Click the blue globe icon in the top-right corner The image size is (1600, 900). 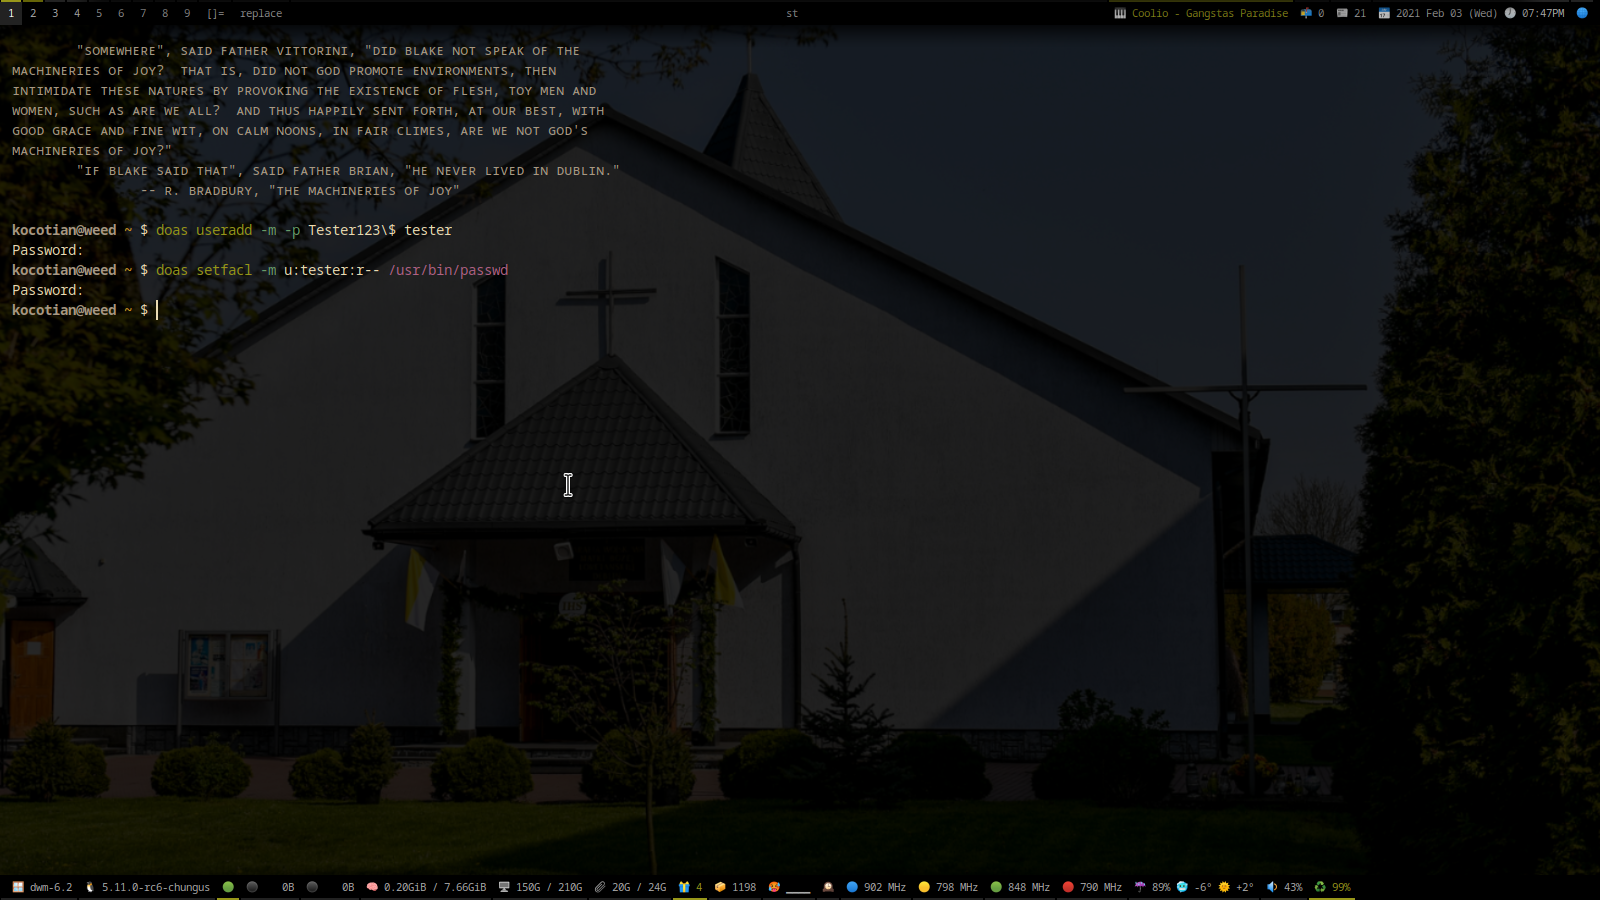1582,13
